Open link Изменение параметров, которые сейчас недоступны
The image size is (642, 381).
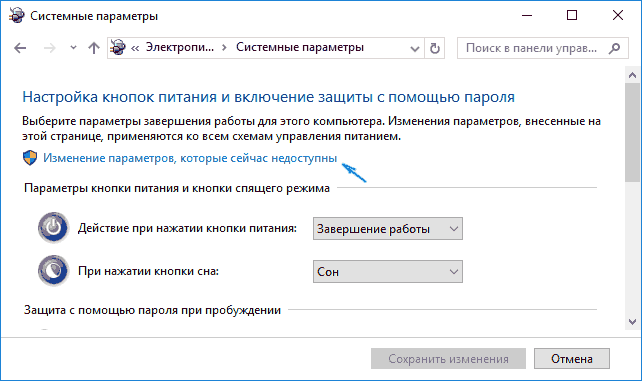(190, 158)
